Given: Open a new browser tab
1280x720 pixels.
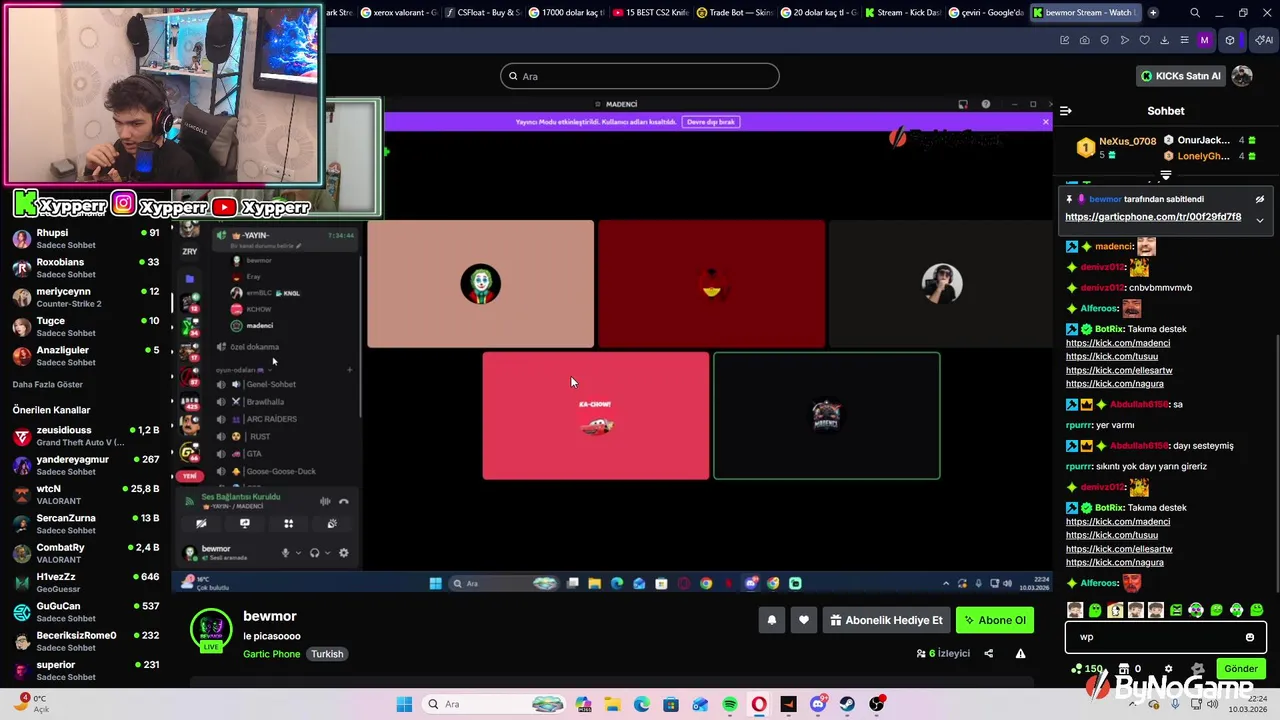Looking at the screenshot, I should point(1153,13).
